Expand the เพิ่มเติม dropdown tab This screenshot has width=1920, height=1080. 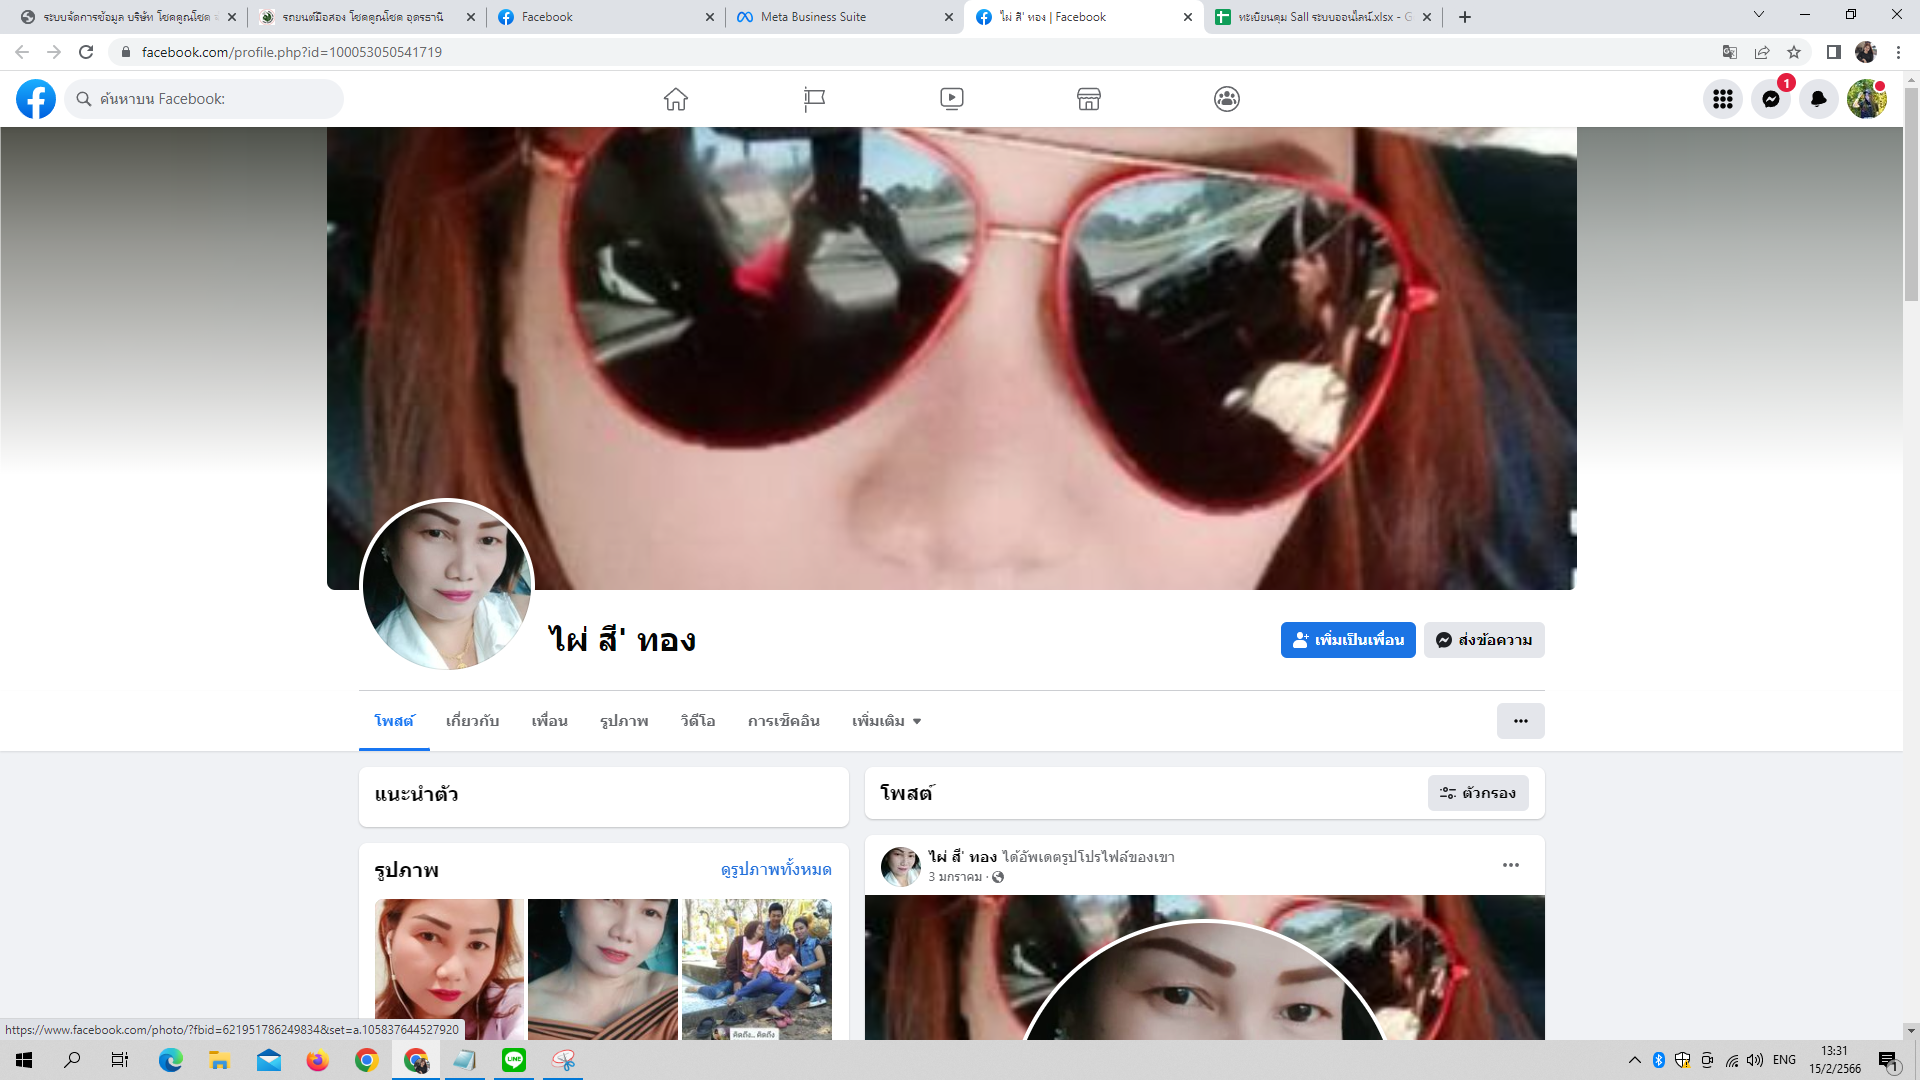pyautogui.click(x=886, y=721)
